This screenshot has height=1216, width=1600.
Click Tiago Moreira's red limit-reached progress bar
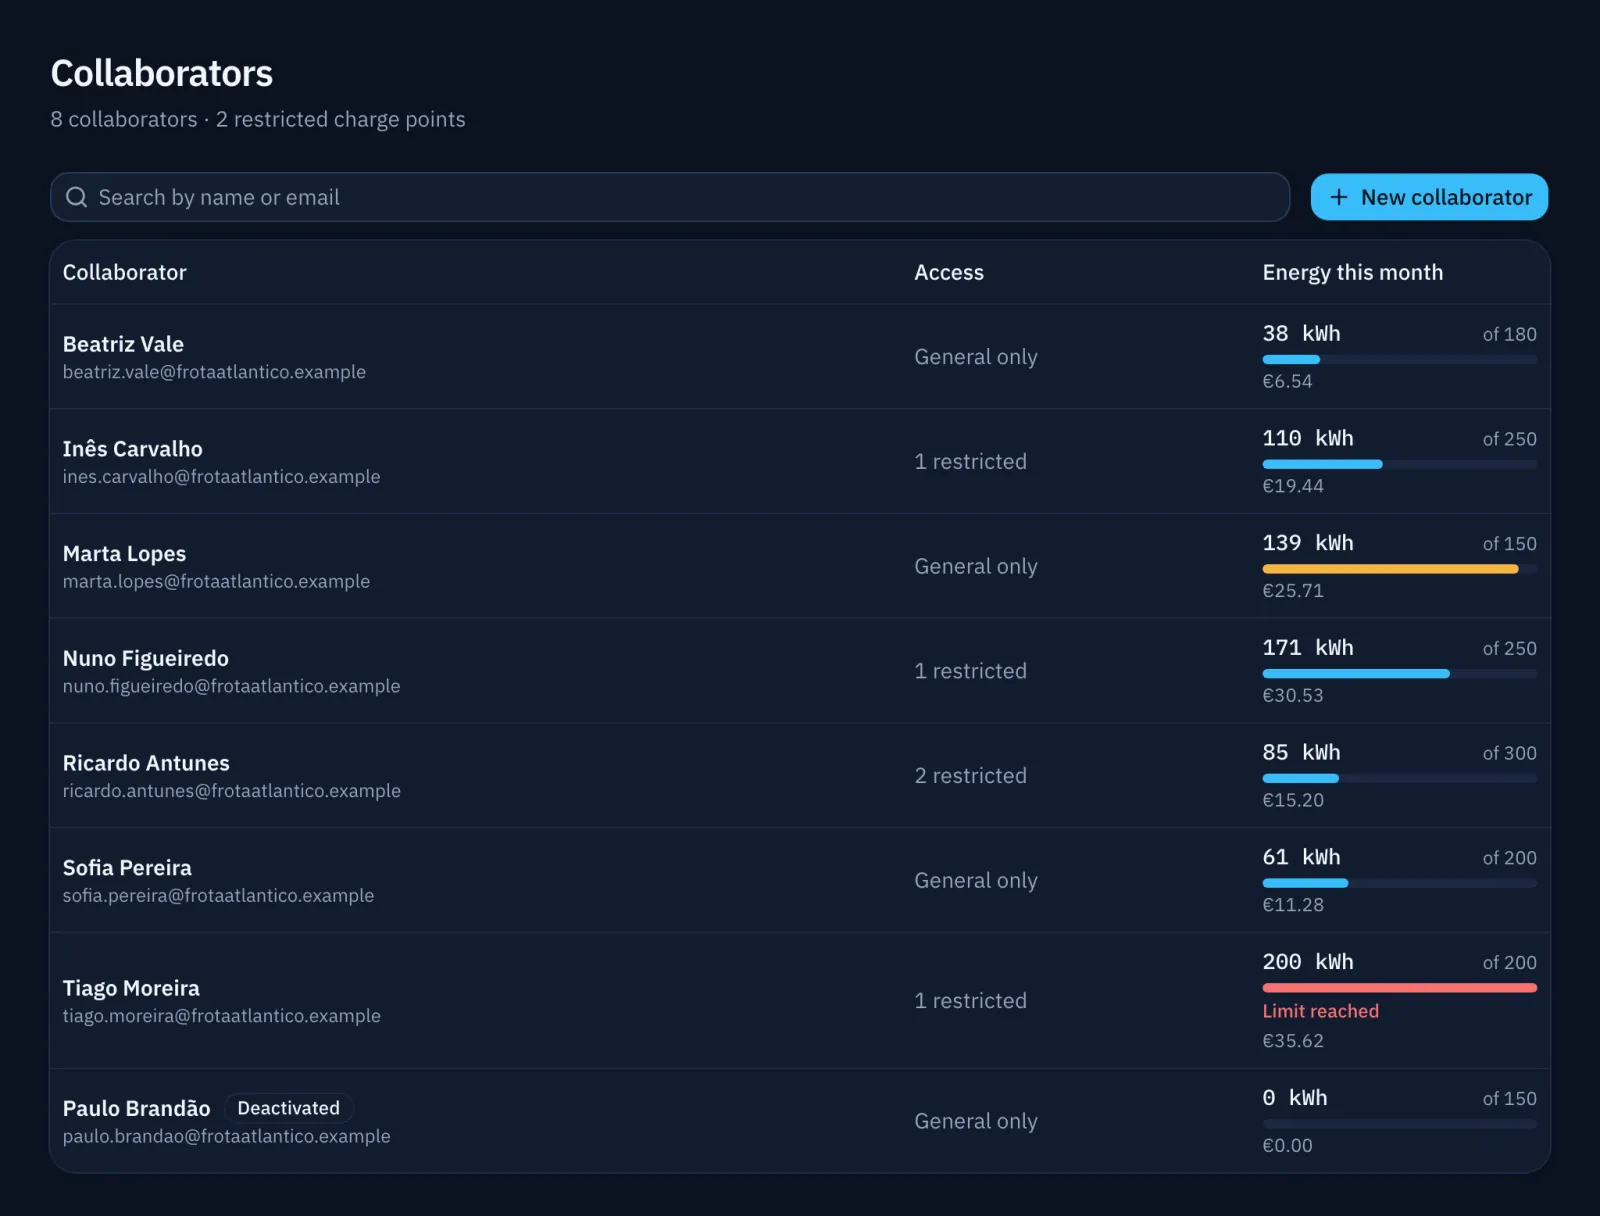tap(1399, 988)
